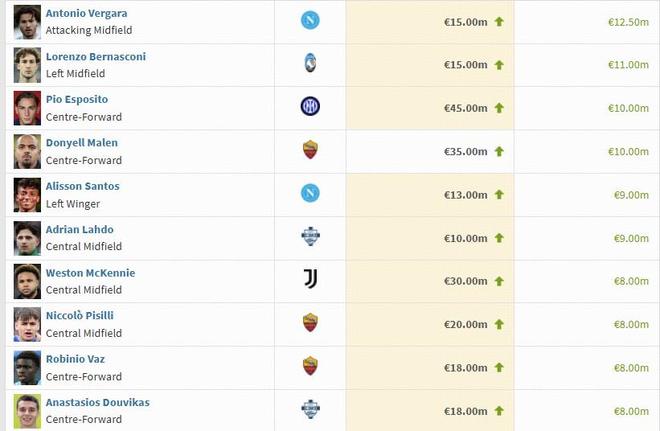This screenshot has height=431, width=660.
Task: Click Pio Esposito's €45.00m market value
Action: pyautogui.click(x=465, y=108)
